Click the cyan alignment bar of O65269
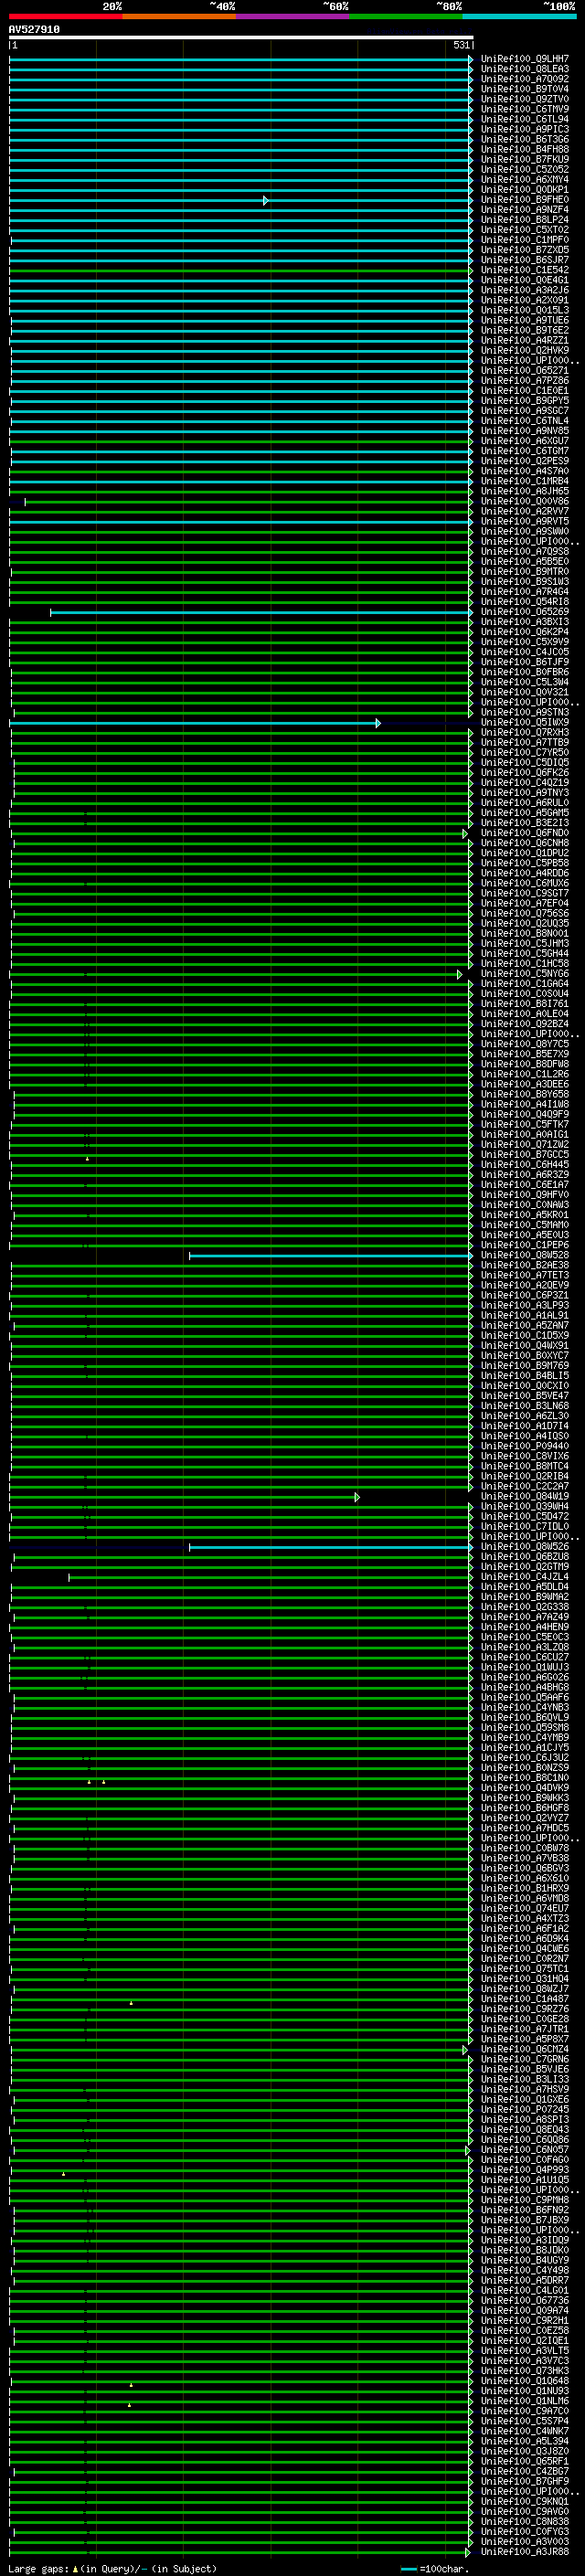Viewport: 585px width, 2576px height. click(261, 612)
